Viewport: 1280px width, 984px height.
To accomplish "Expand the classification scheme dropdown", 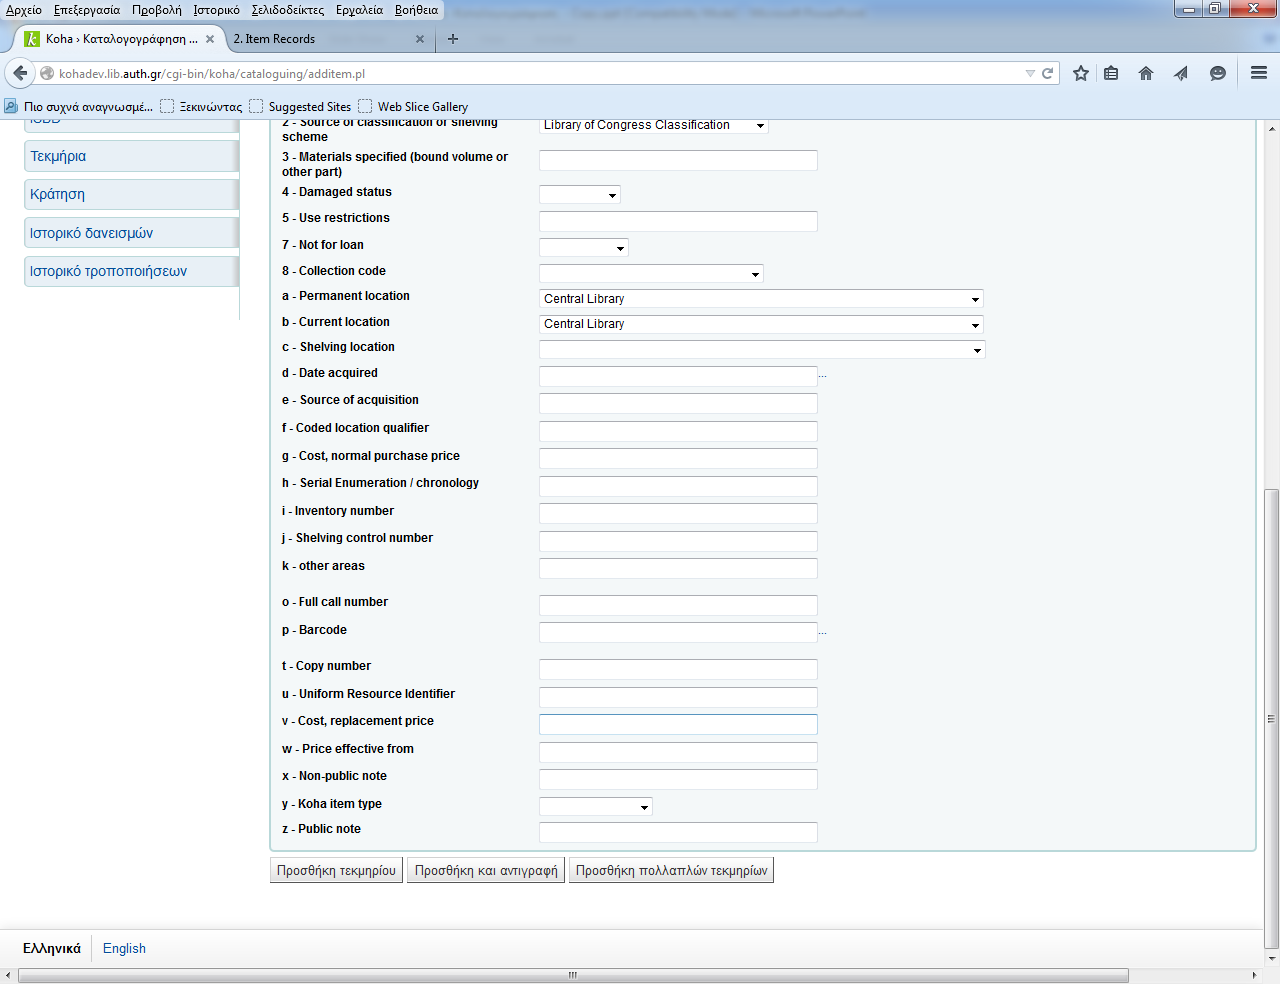I will pos(654,125).
